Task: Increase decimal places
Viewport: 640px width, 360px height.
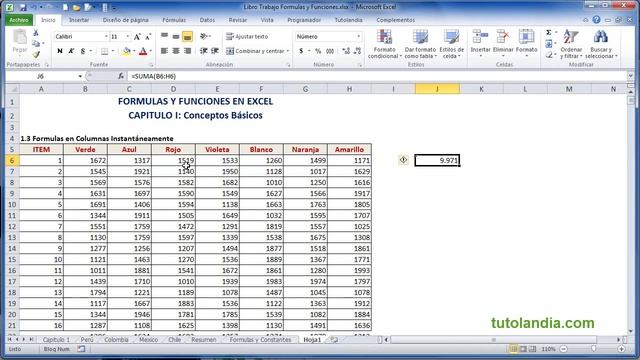Action: pos(346,51)
